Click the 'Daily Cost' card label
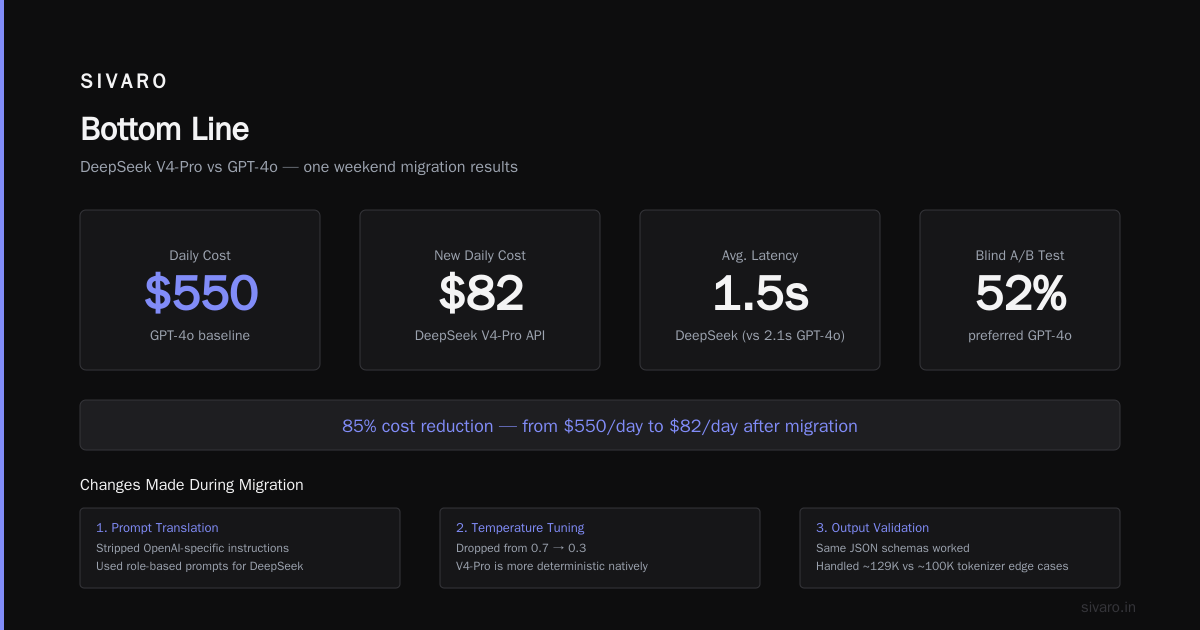This screenshot has width=1200, height=630. [x=200, y=255]
